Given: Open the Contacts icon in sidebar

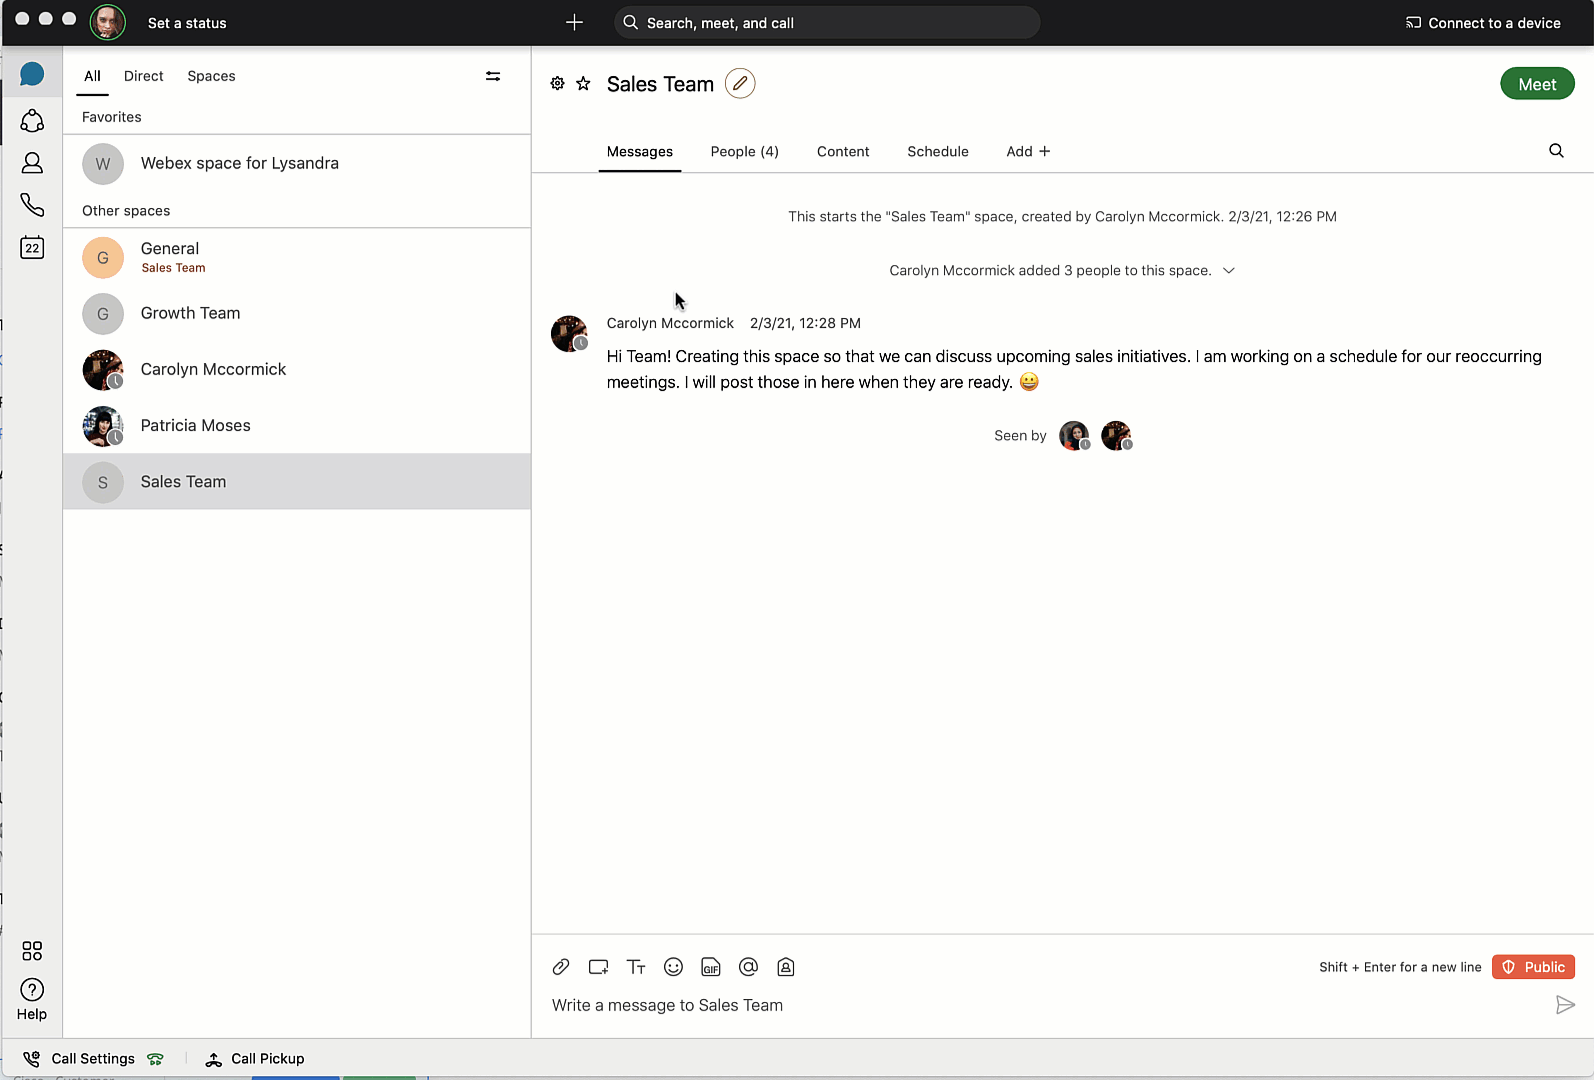Looking at the screenshot, I should pyautogui.click(x=32, y=163).
